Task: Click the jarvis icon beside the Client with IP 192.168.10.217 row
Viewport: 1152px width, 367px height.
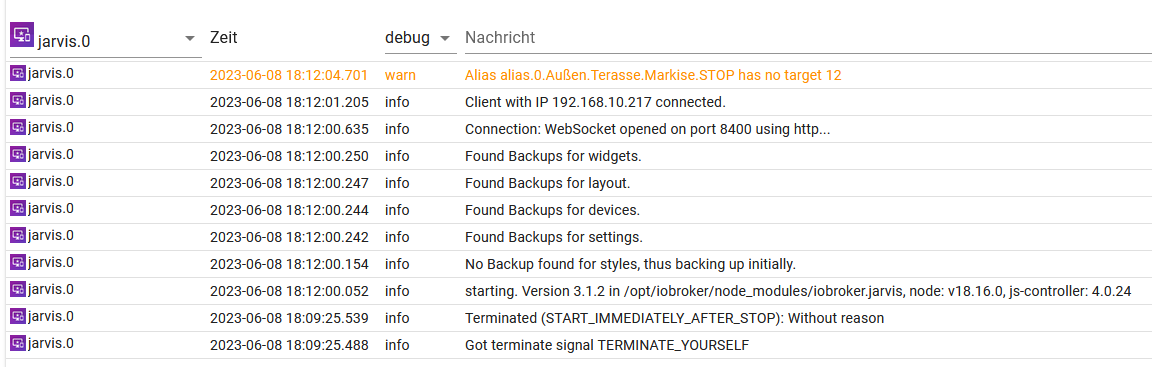Action: point(18,100)
